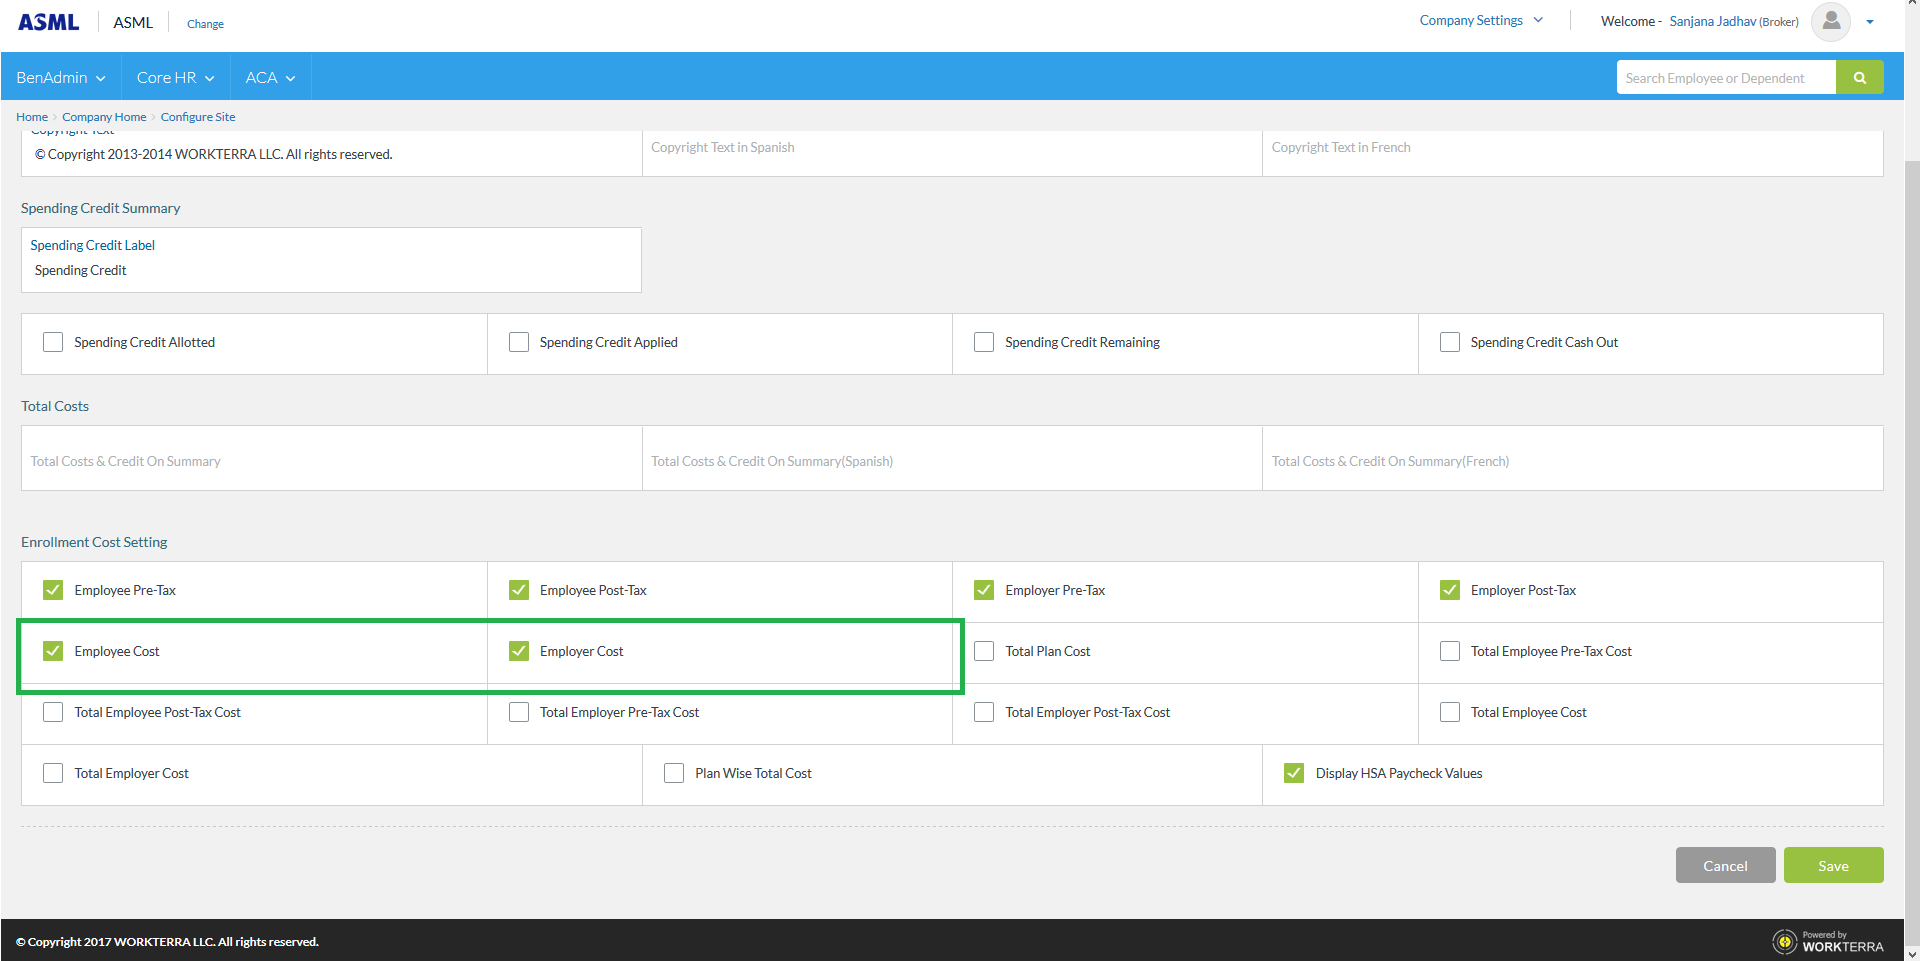This screenshot has height=961, width=1920.
Task: Go to Company Home breadcrumb link
Action: [x=104, y=117]
